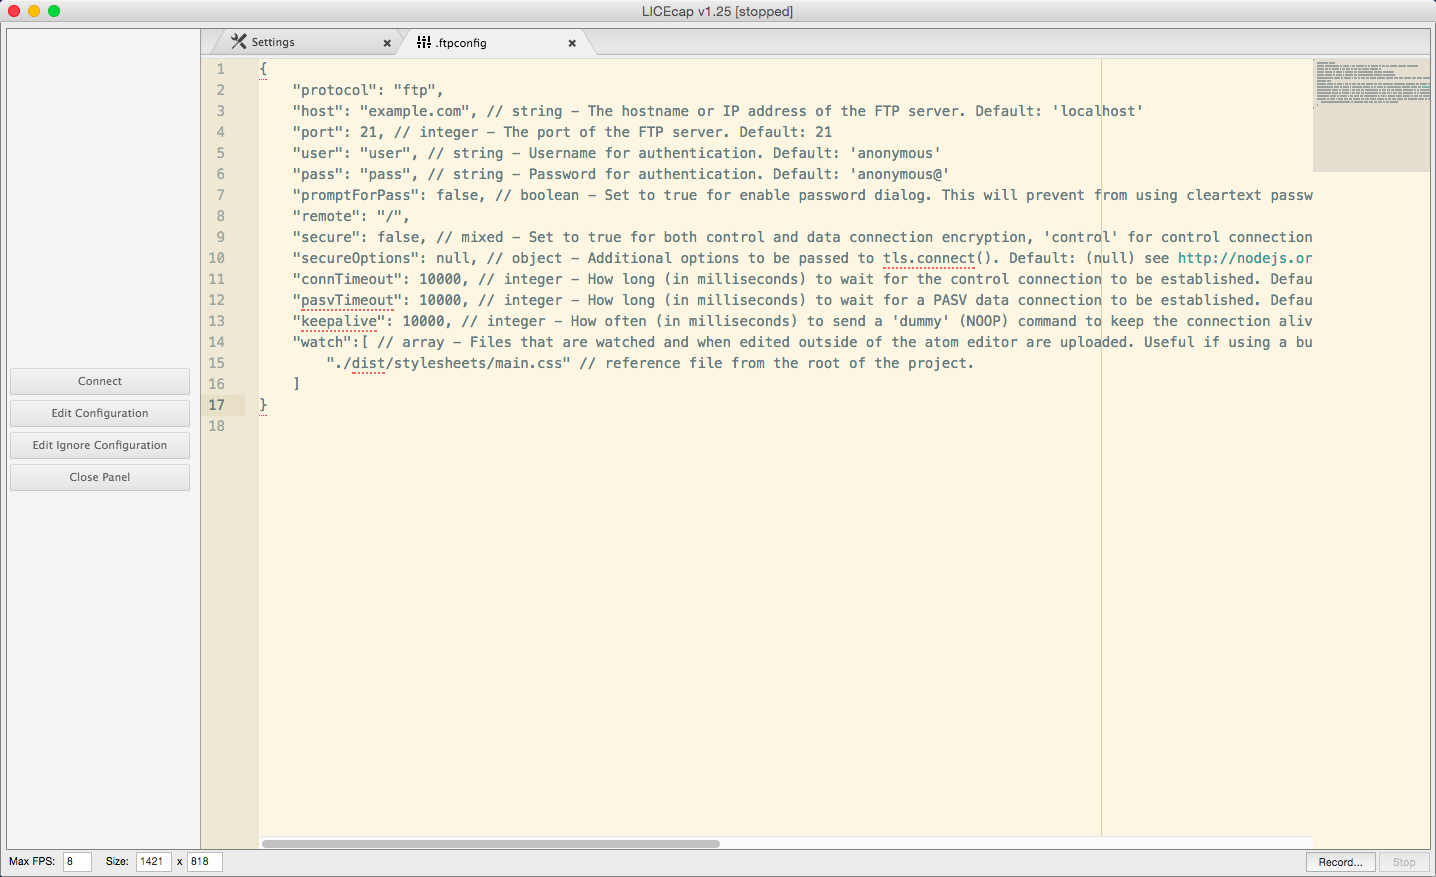Screen dimensions: 1436x877
Task: Click line number 18 in the gutter
Action: click(217, 426)
